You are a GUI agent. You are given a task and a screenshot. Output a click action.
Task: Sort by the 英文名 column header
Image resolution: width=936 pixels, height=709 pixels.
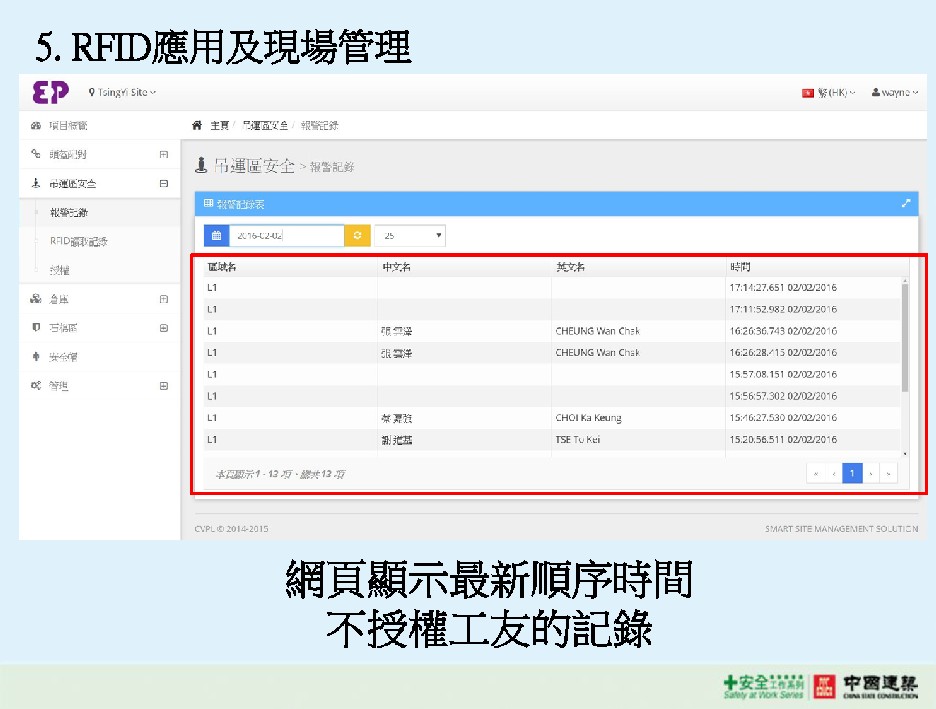(x=570, y=267)
